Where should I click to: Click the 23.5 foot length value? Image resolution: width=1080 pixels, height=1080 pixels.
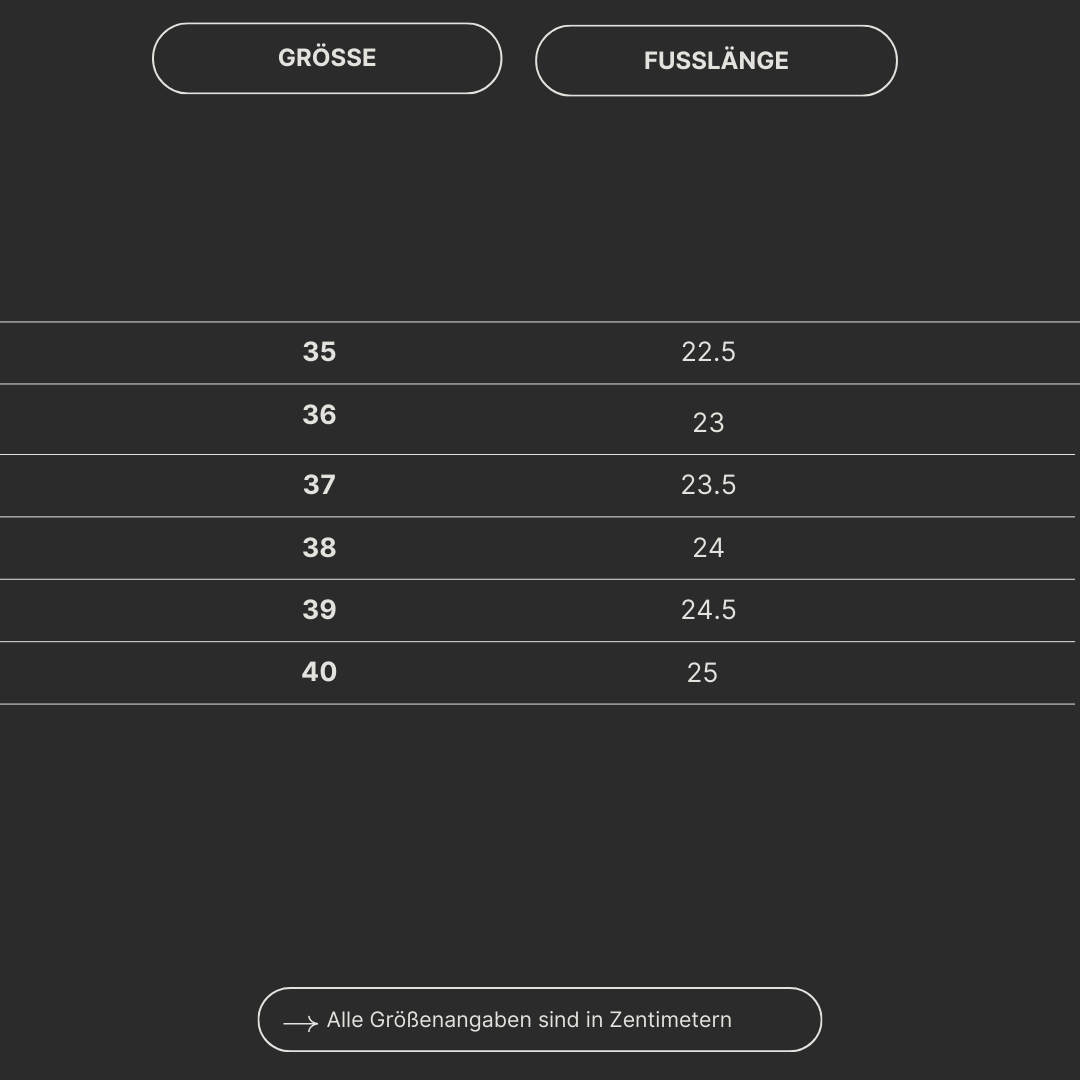coord(708,485)
